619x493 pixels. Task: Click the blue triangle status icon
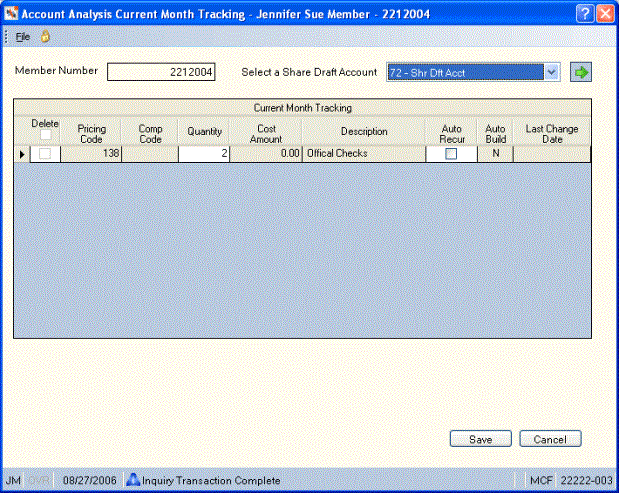(133, 480)
